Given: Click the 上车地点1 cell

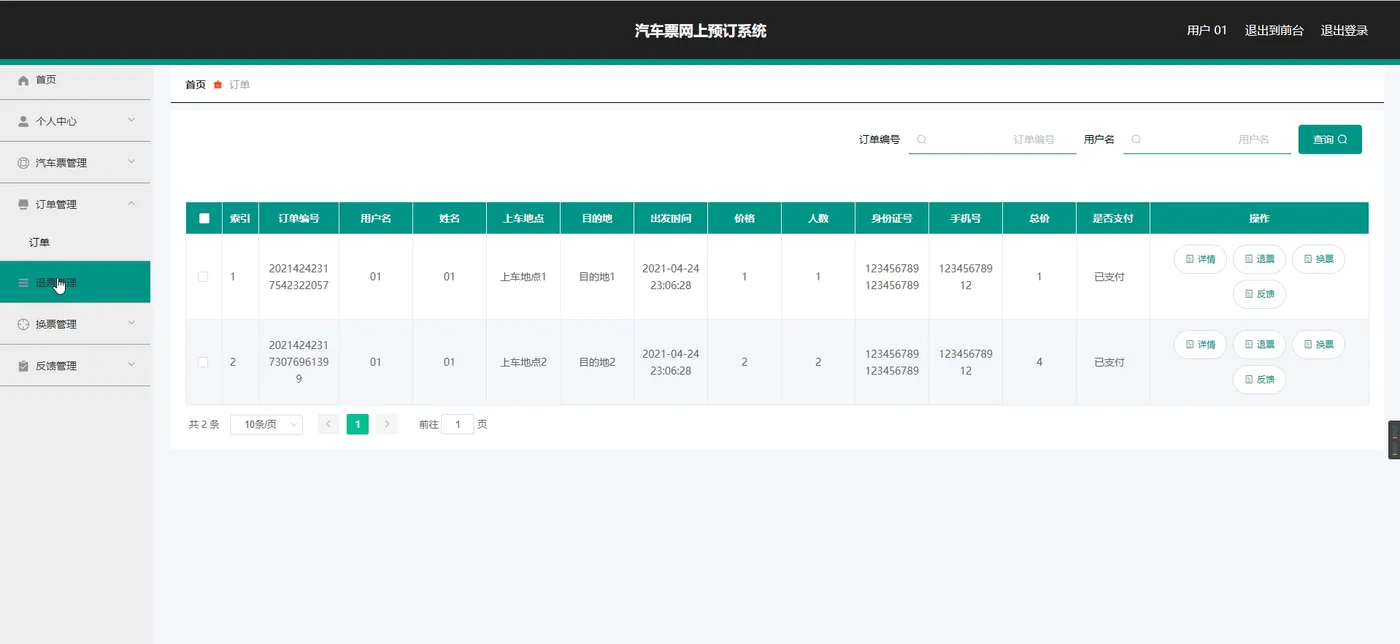Looking at the screenshot, I should [x=524, y=277].
